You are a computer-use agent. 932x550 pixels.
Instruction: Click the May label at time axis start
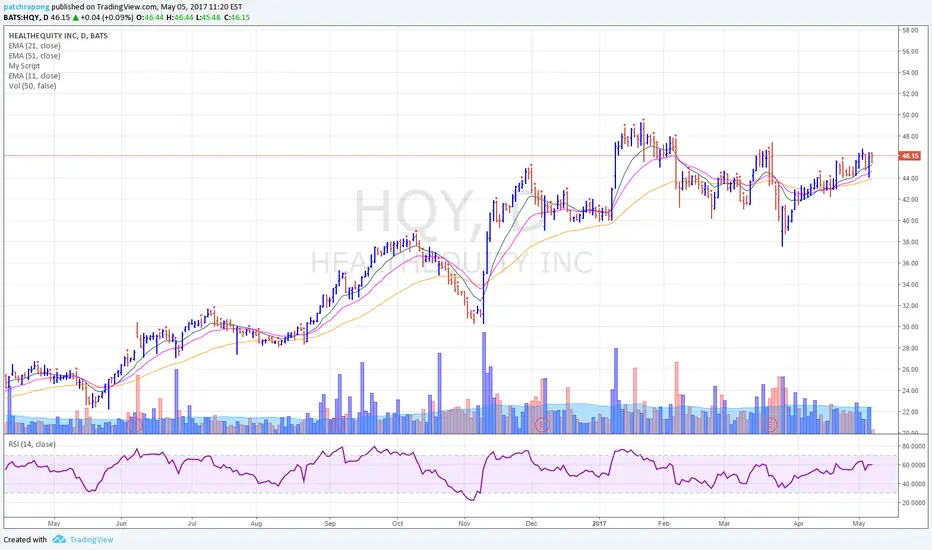54,524
